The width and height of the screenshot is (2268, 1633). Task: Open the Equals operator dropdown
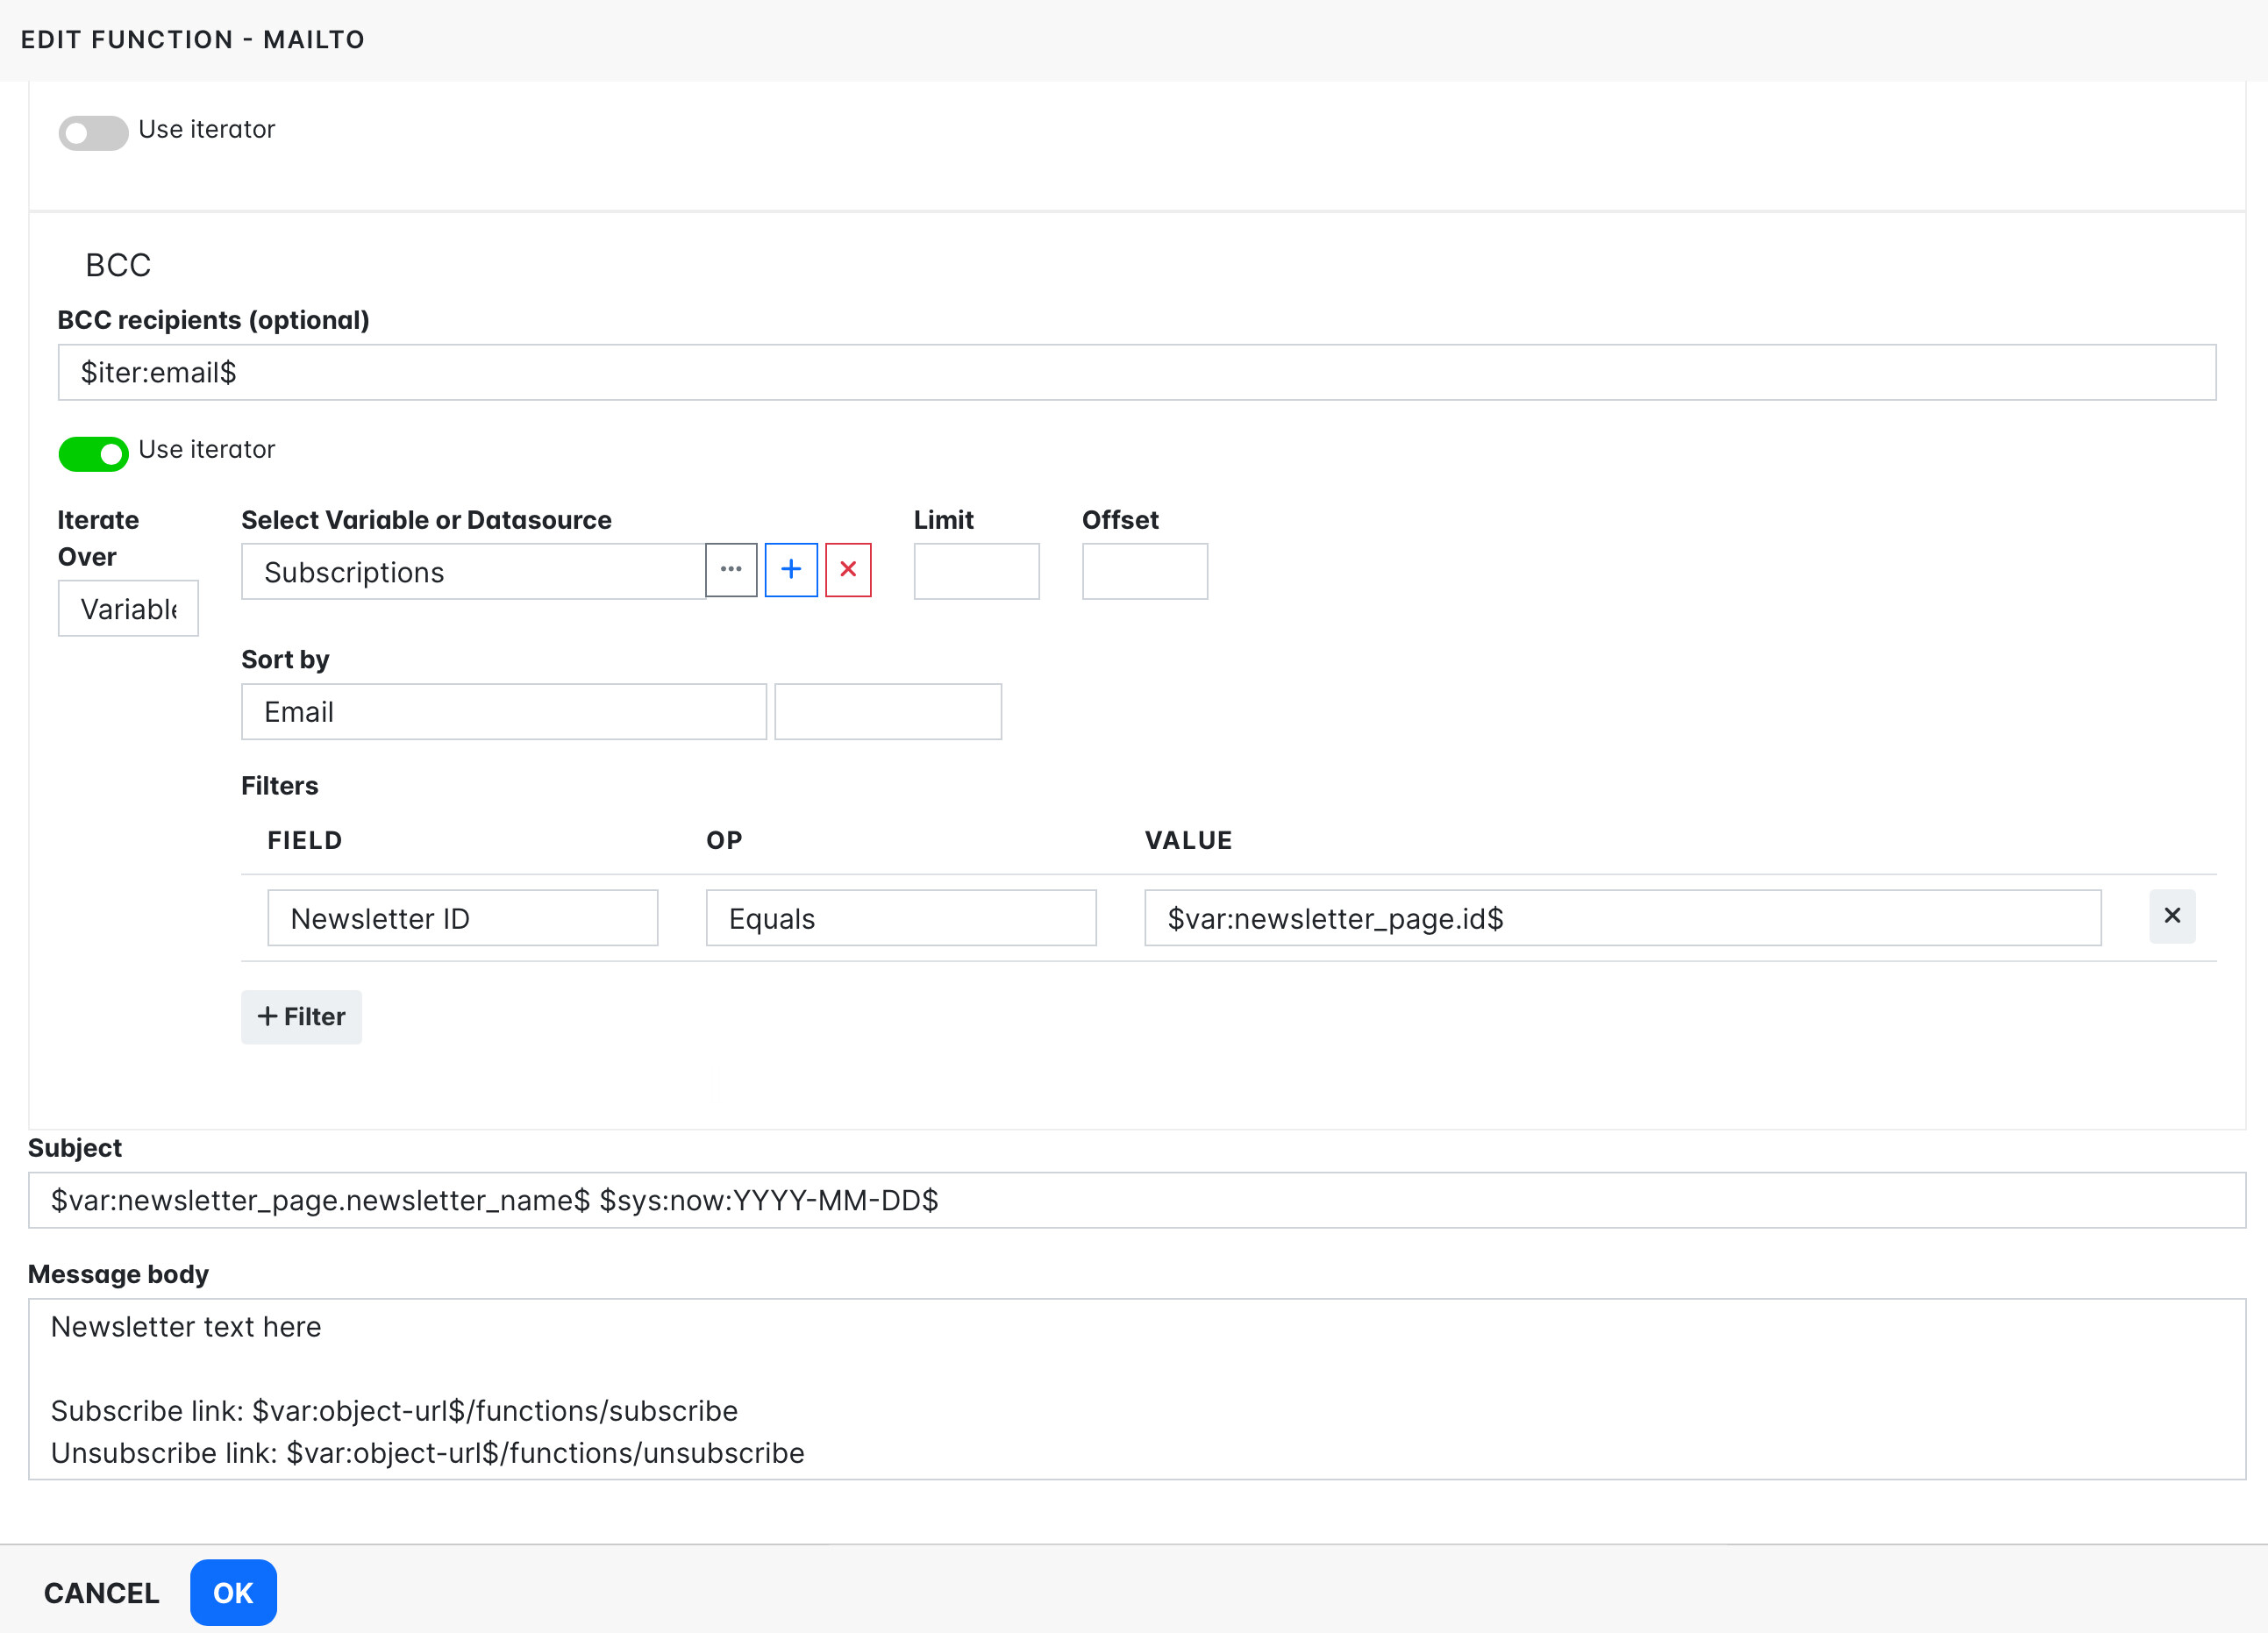pyautogui.click(x=900, y=918)
